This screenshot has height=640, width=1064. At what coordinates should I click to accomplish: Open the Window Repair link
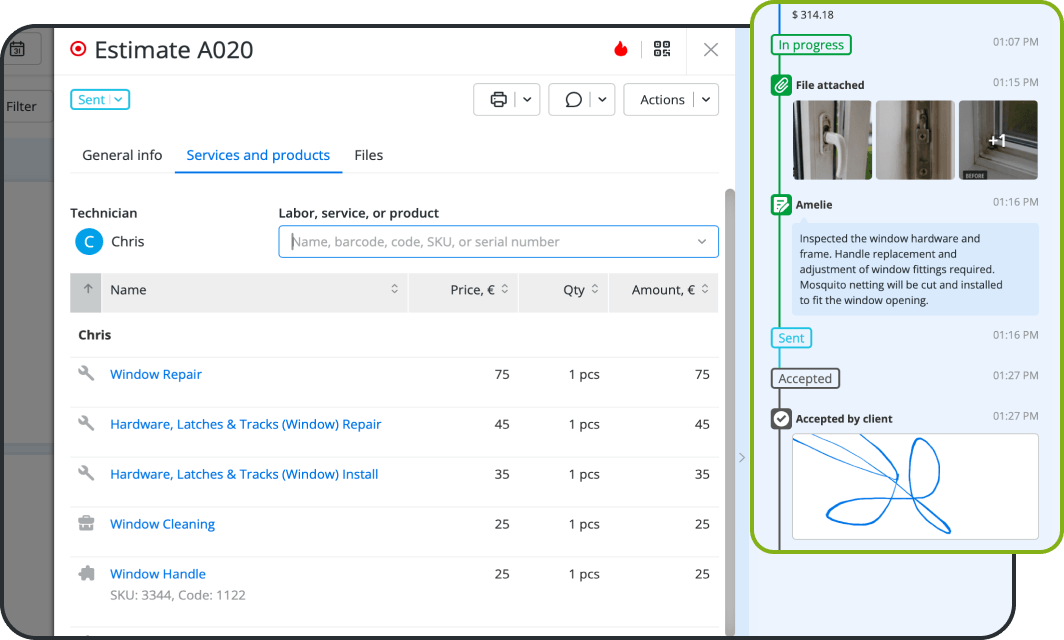click(x=156, y=375)
